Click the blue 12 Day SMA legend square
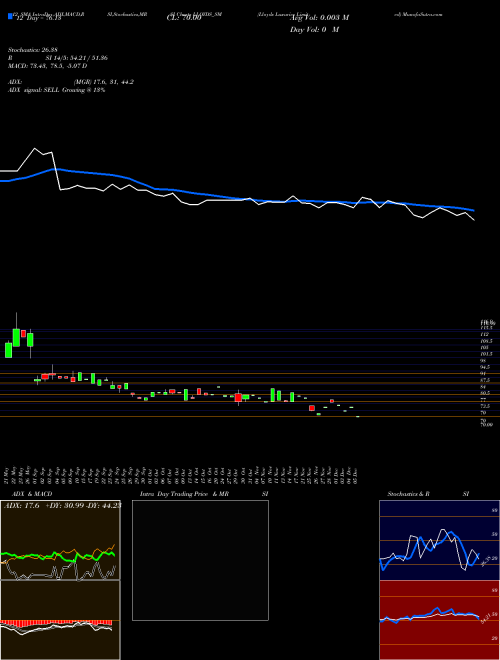 pyautogui.click(x=10, y=17)
